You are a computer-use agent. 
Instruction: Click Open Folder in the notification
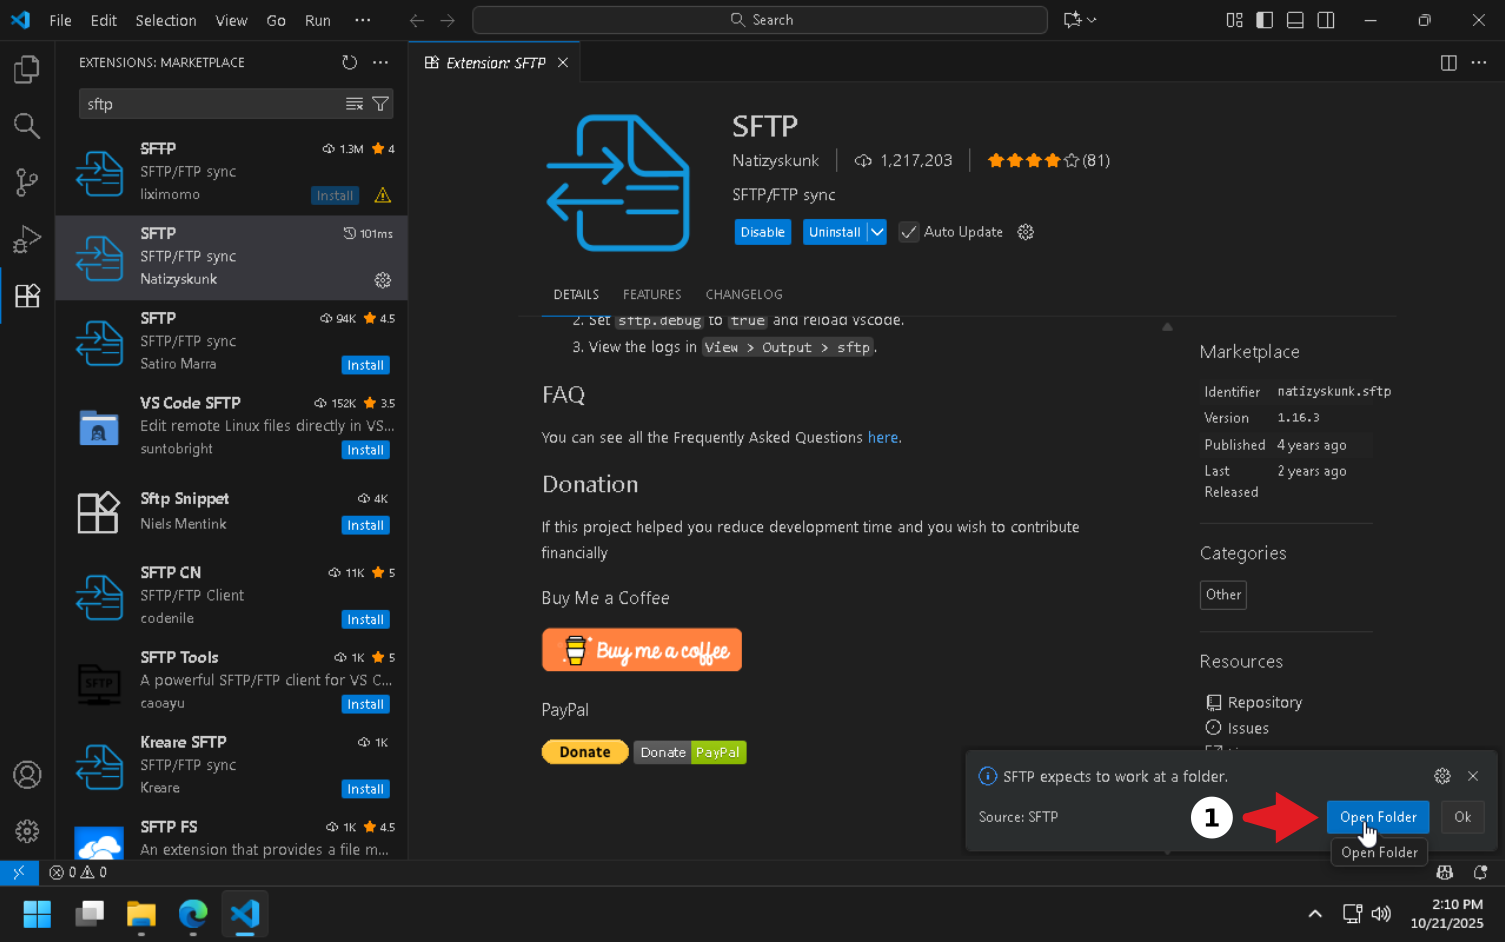1377,817
